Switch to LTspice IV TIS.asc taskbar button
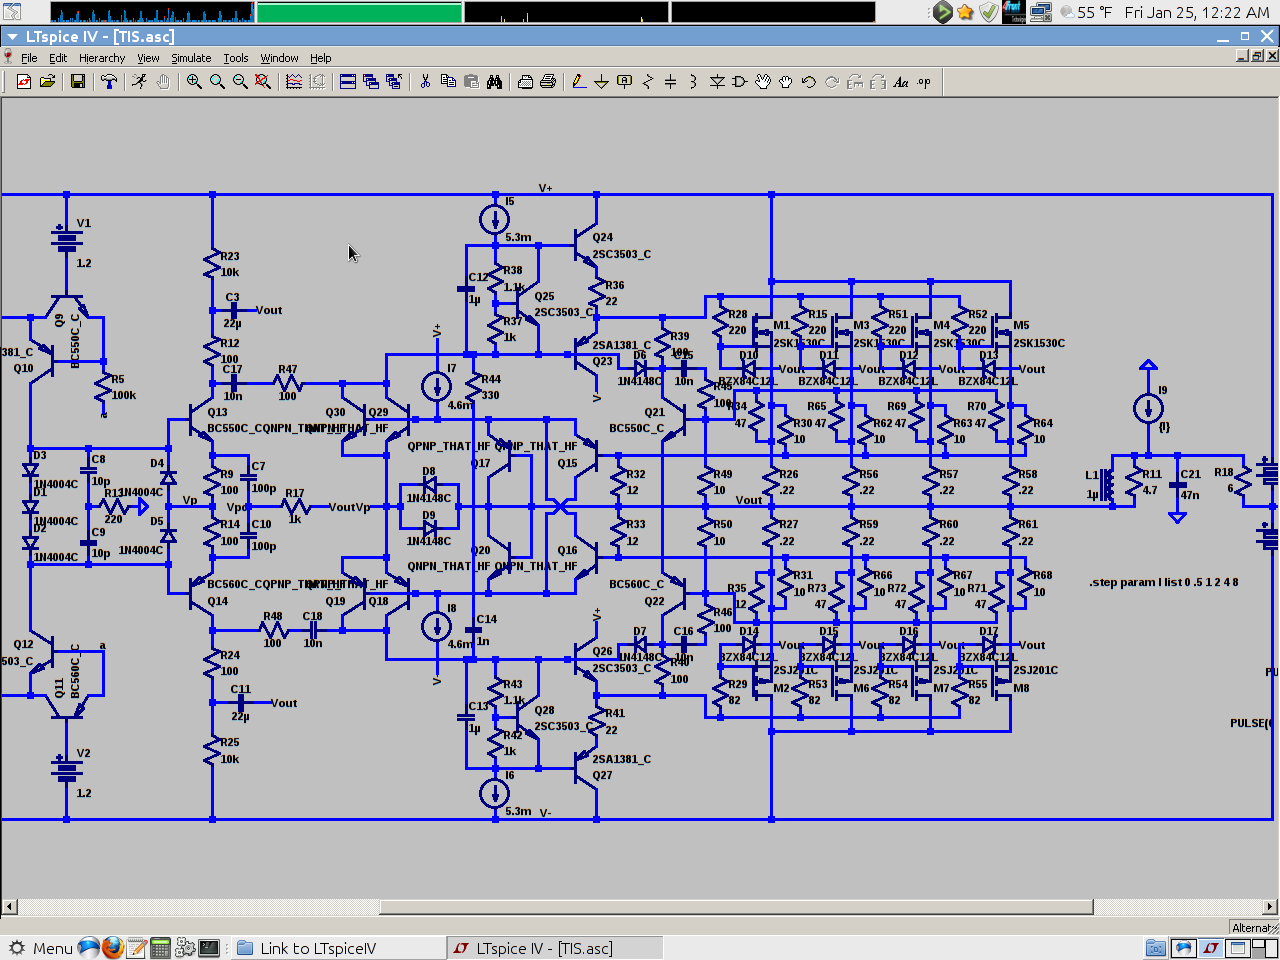The height and width of the screenshot is (960, 1280). coord(555,948)
